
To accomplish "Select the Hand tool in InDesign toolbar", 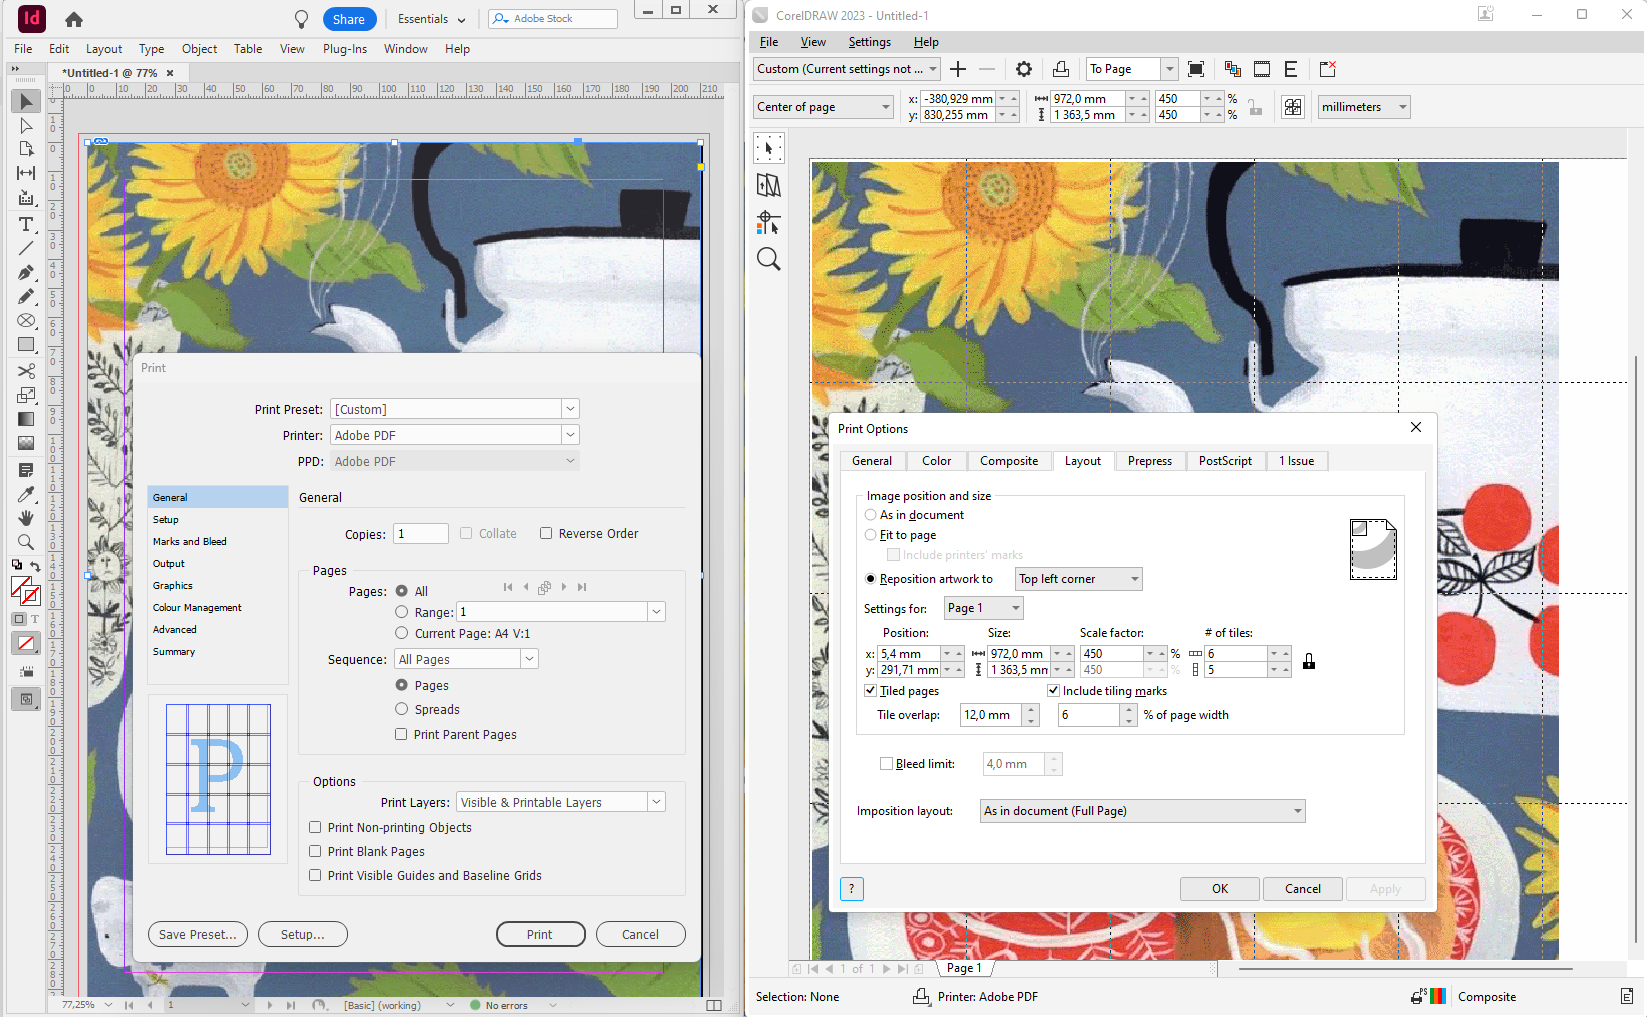I will tap(25, 517).
